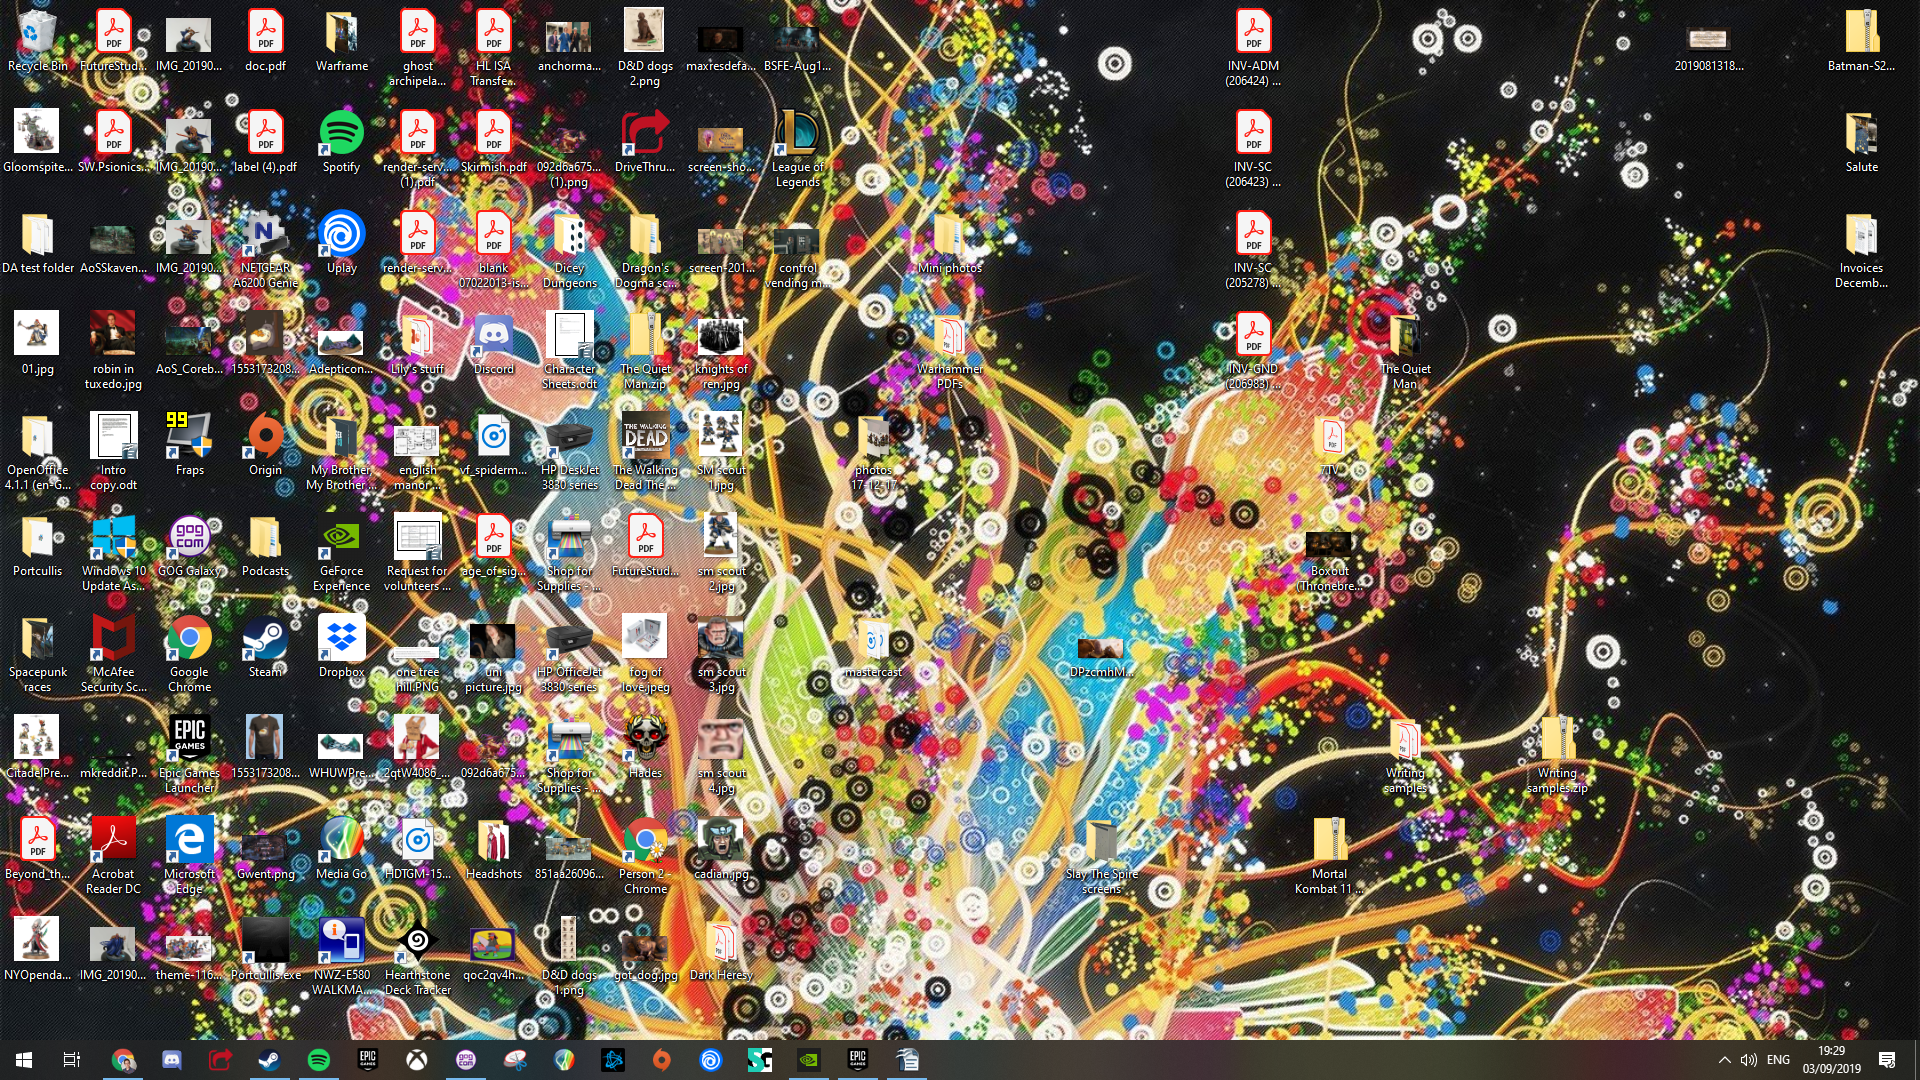Image resolution: width=1920 pixels, height=1080 pixels.
Task: Open the Warframe desktop shortcut
Action: pos(341,41)
